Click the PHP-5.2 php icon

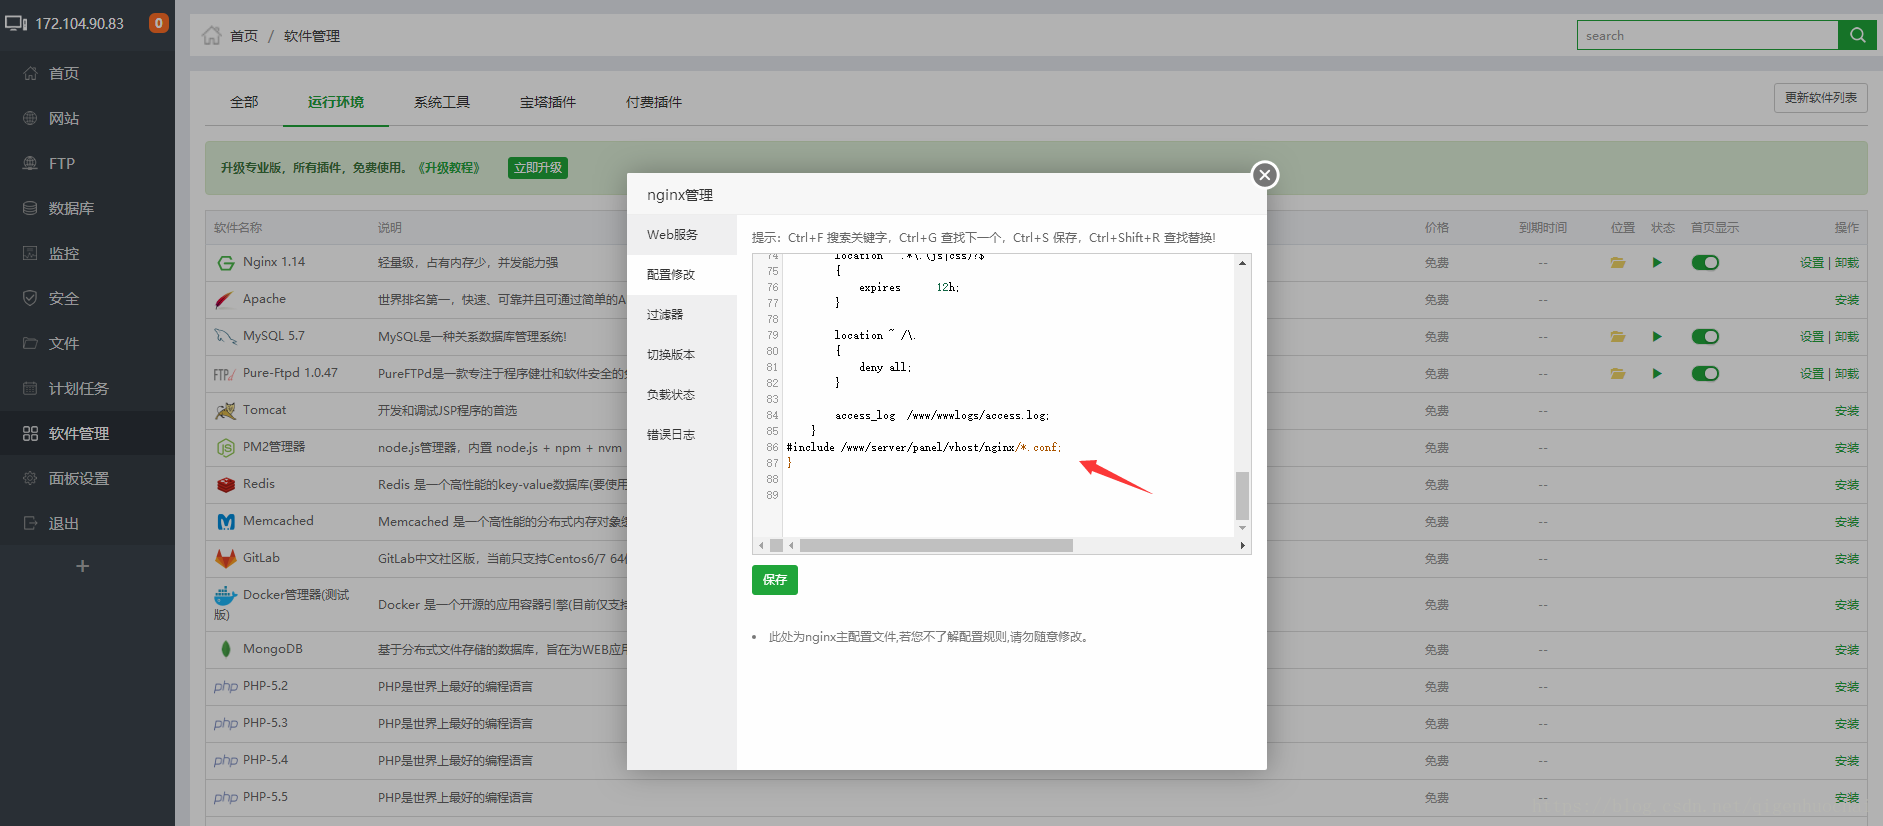point(226,687)
